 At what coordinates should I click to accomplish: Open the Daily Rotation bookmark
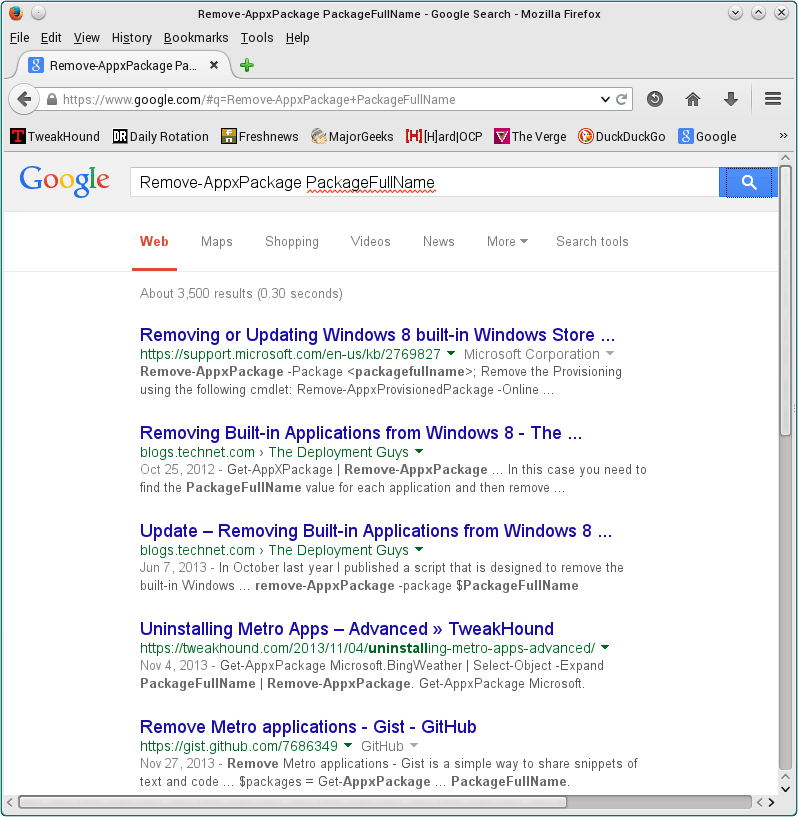point(160,137)
